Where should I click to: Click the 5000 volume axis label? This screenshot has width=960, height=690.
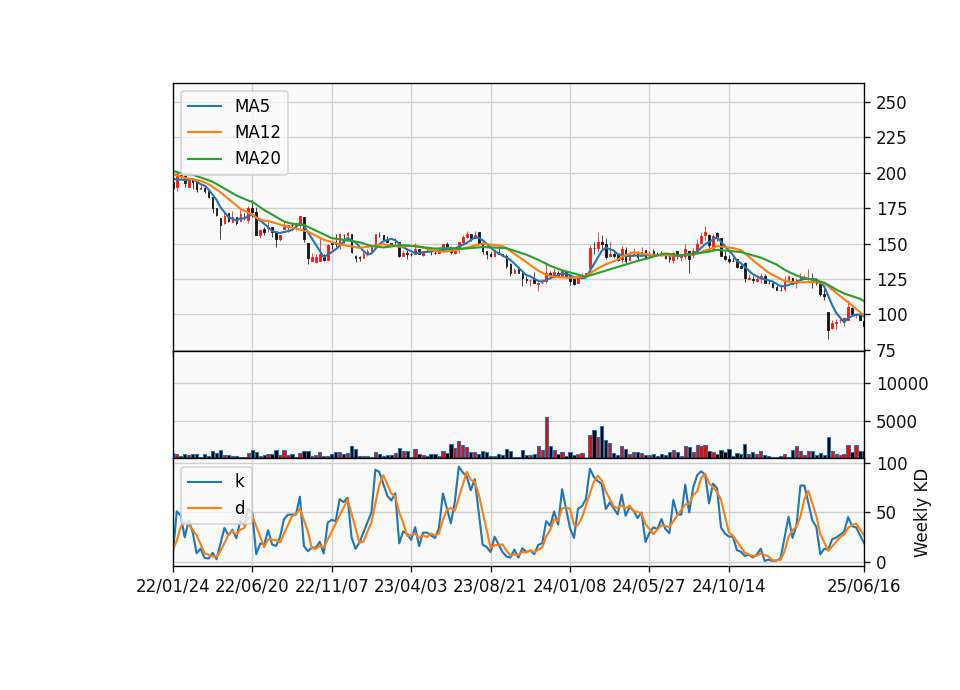(x=897, y=422)
